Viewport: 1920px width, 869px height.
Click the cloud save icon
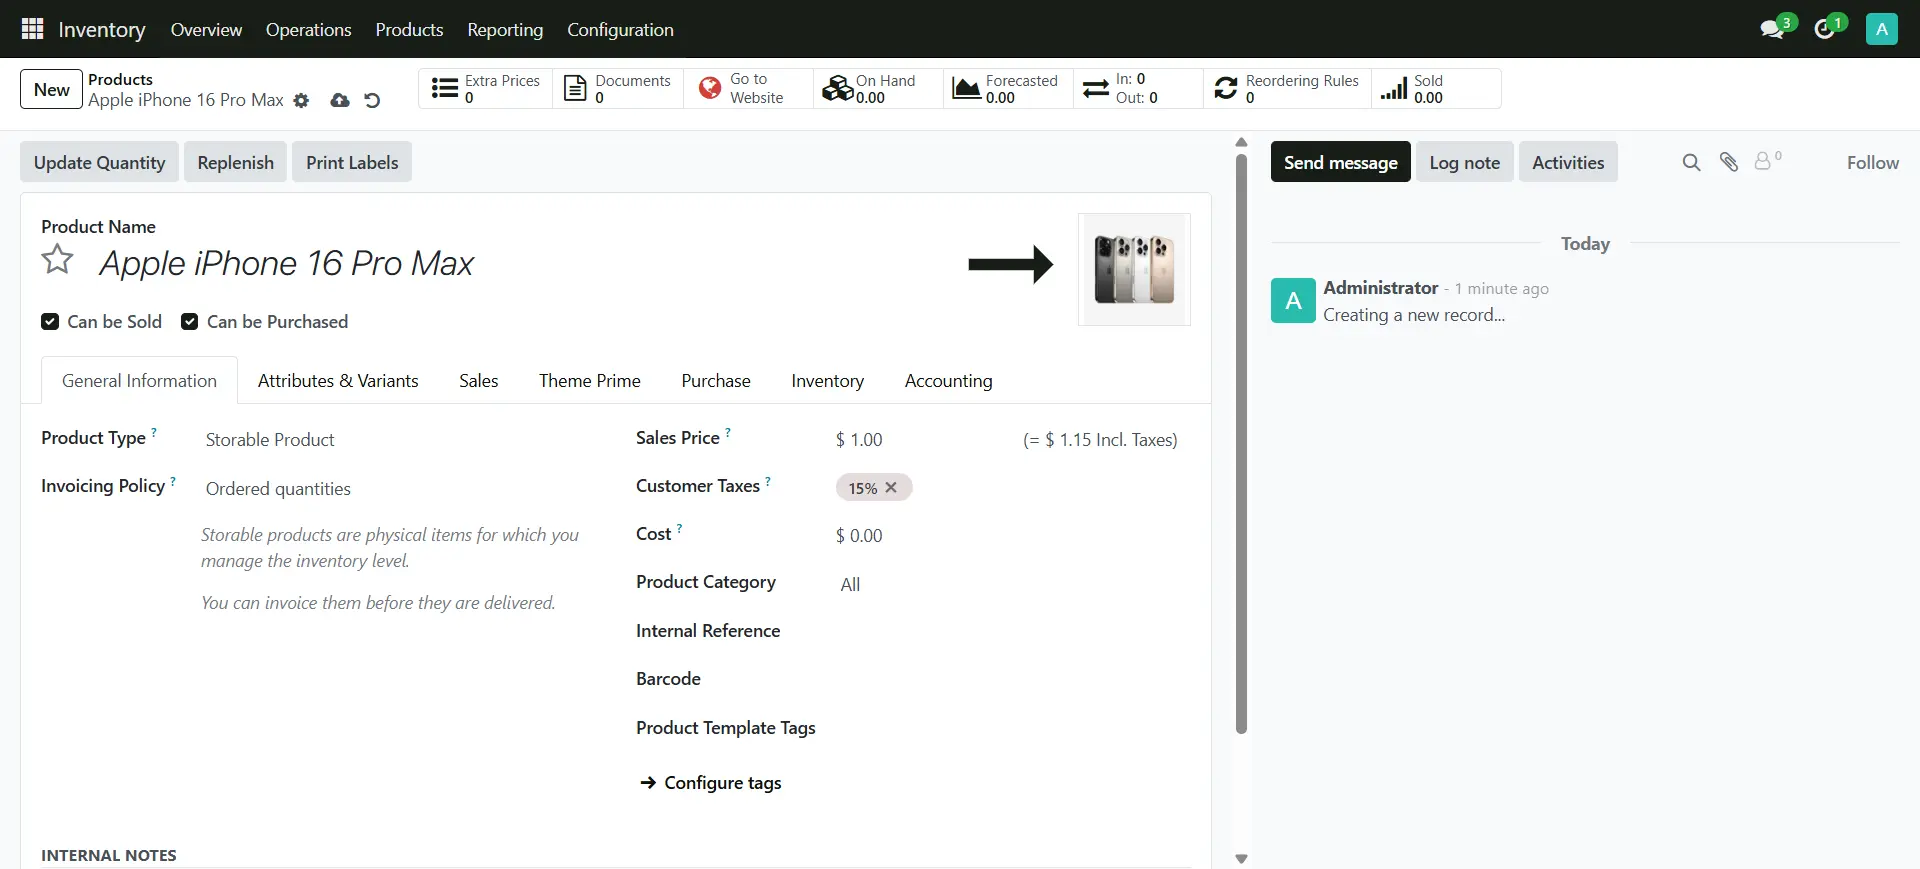pos(340,101)
